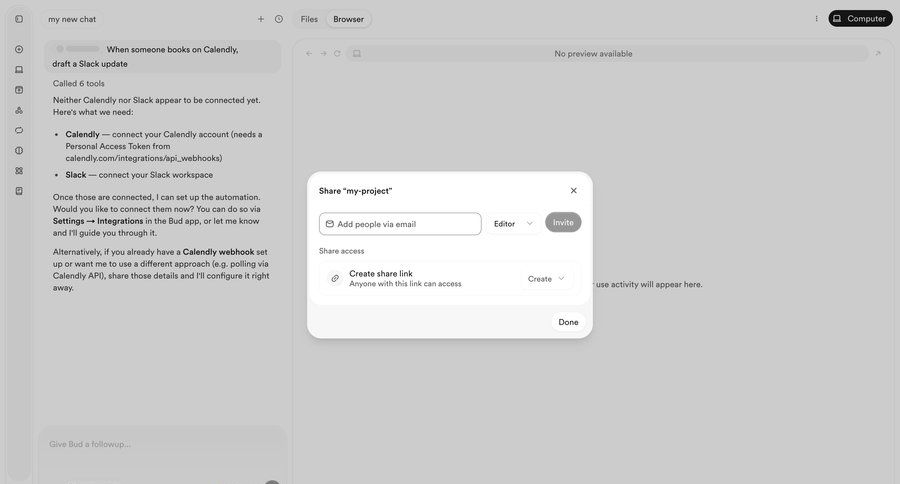Open chat history clock icon
Image resolution: width=900 pixels, height=484 pixels.
279,19
